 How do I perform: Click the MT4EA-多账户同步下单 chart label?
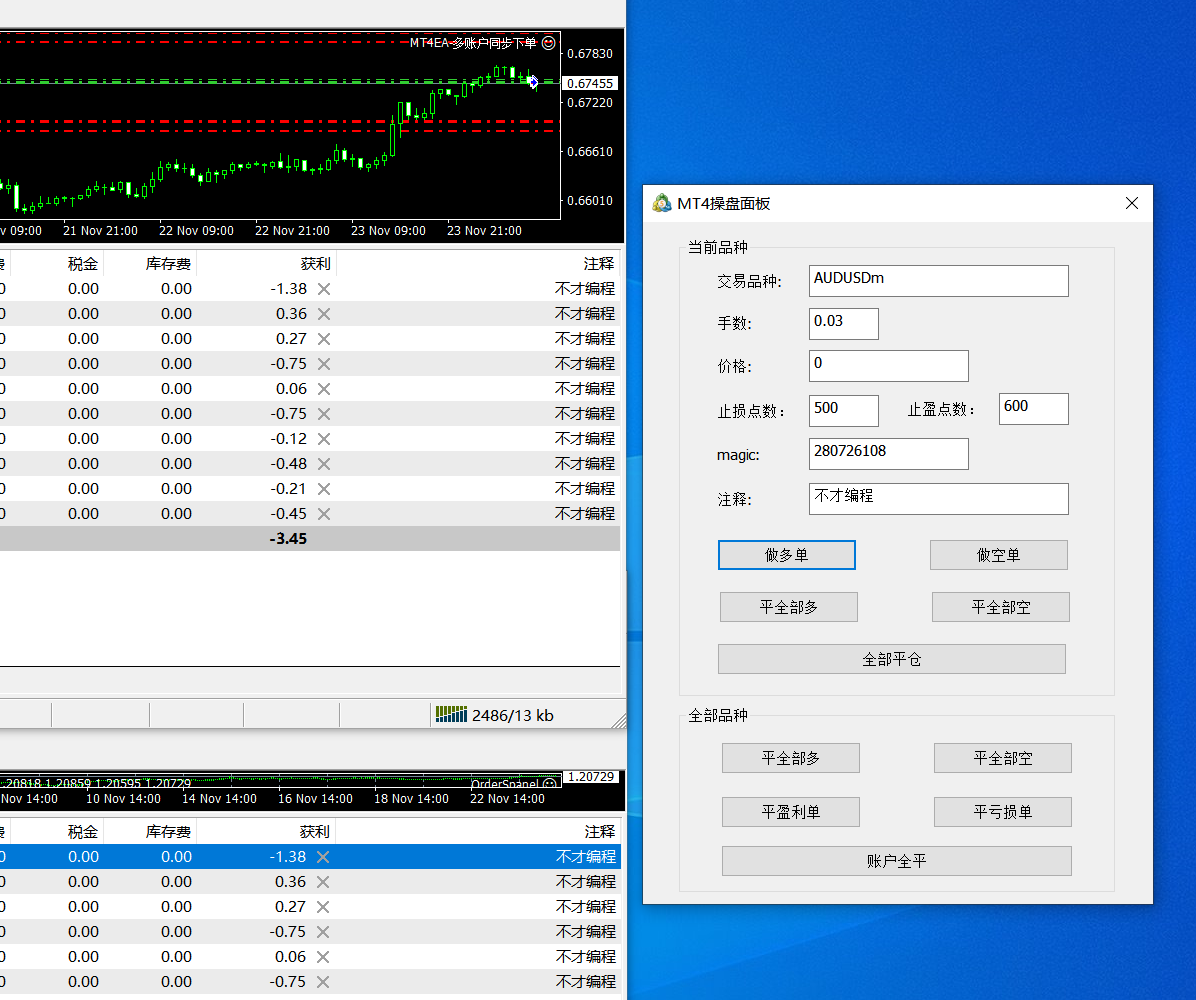pos(473,43)
